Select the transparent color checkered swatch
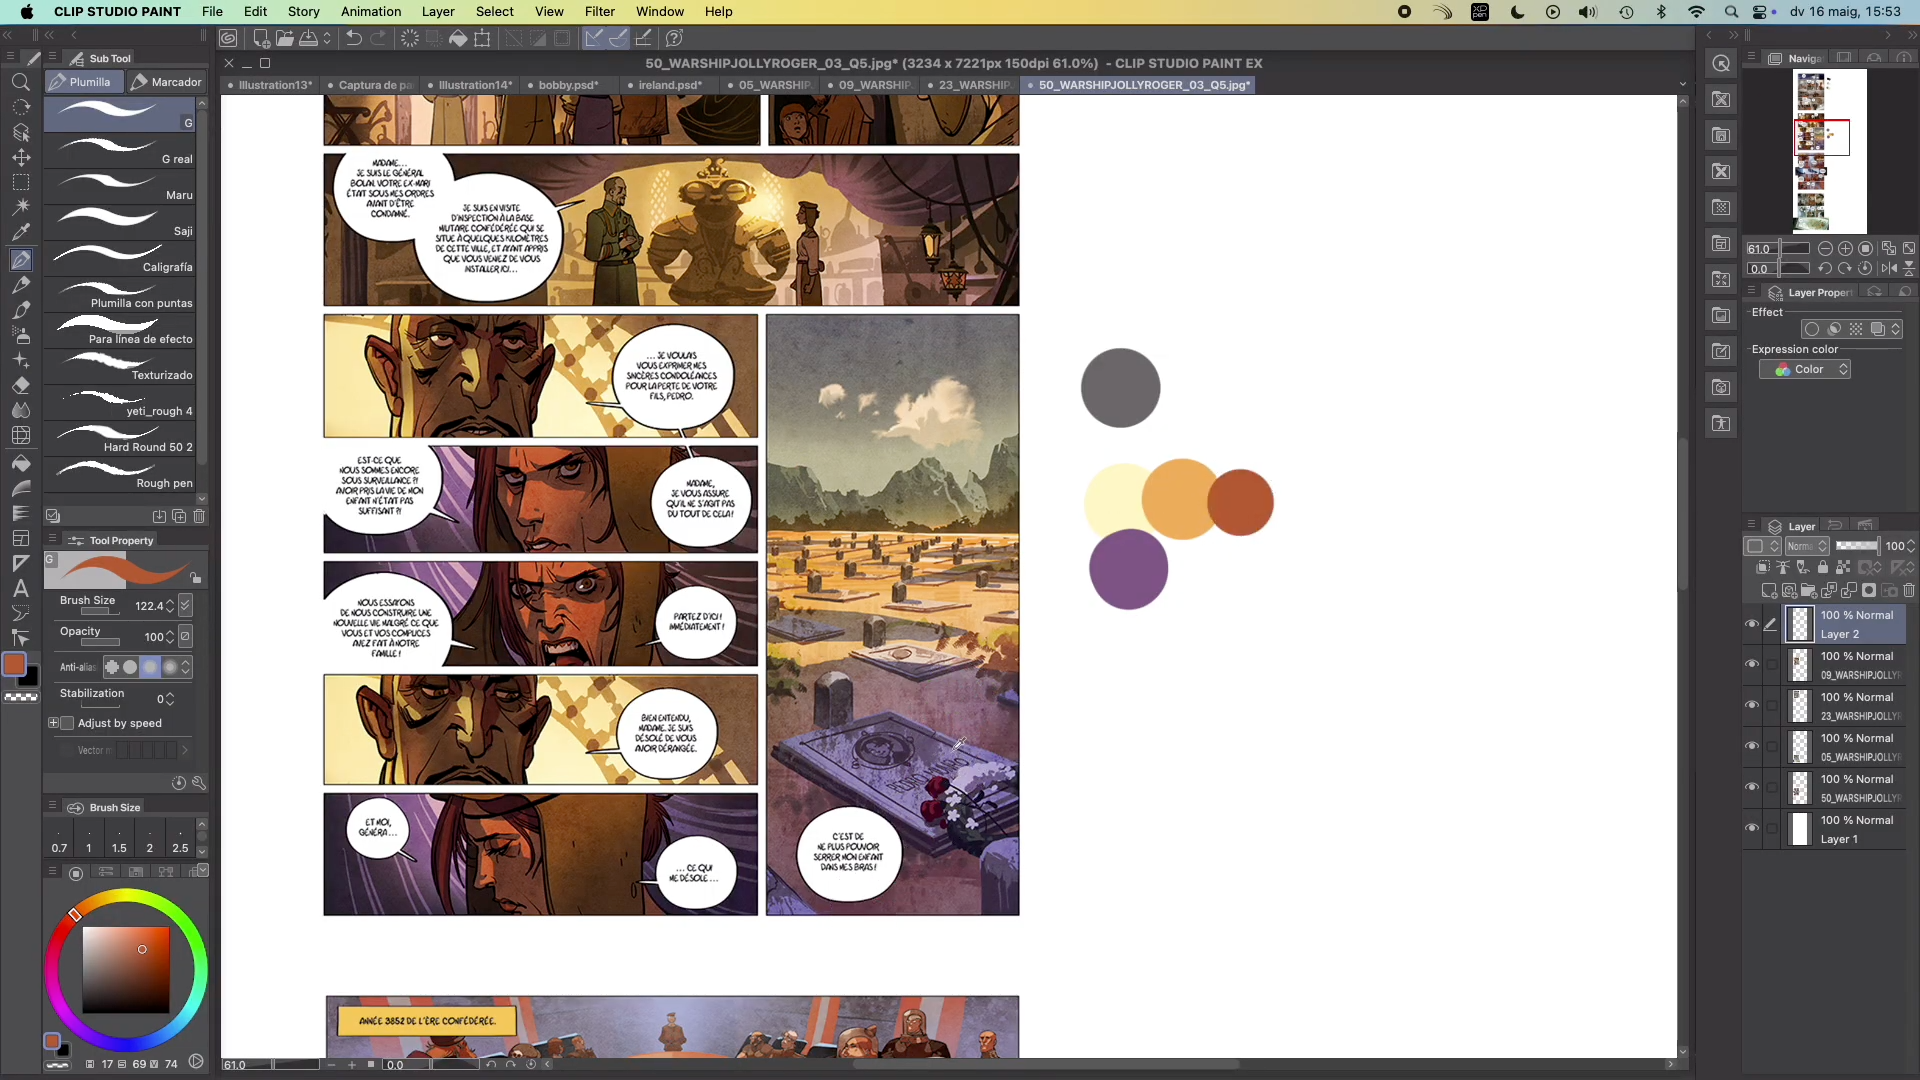The height and width of the screenshot is (1080, 1920). click(21, 698)
